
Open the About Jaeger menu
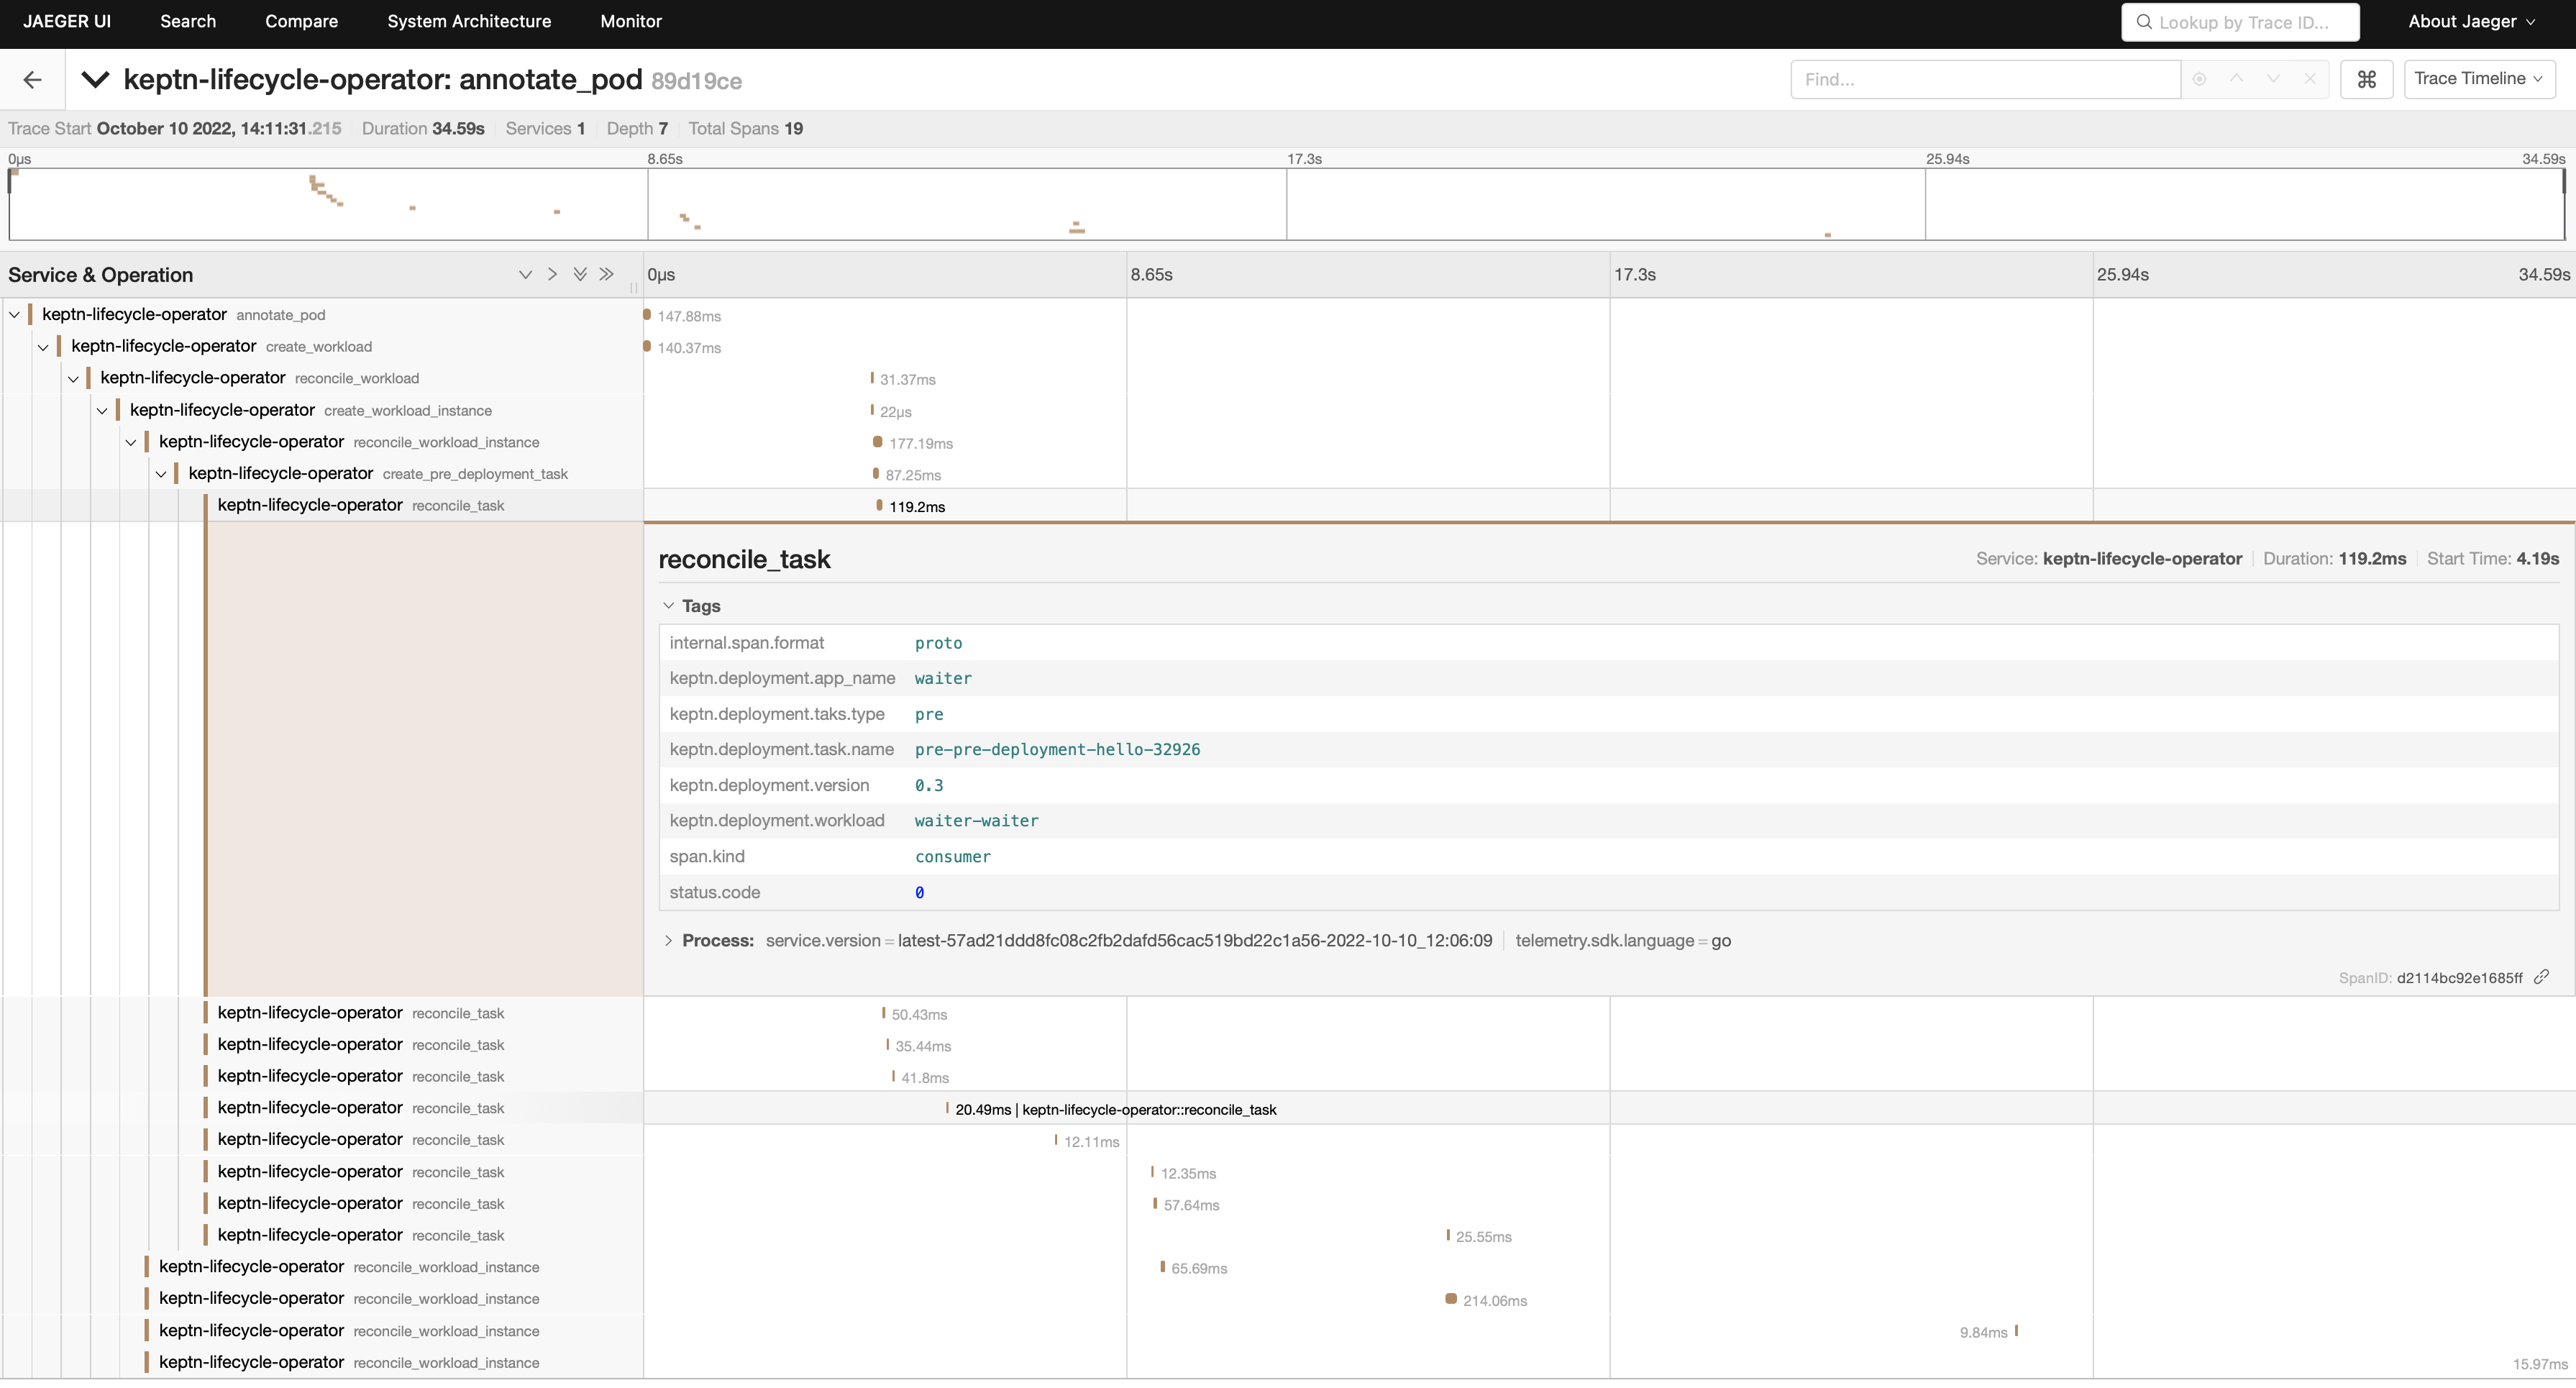[2472, 22]
